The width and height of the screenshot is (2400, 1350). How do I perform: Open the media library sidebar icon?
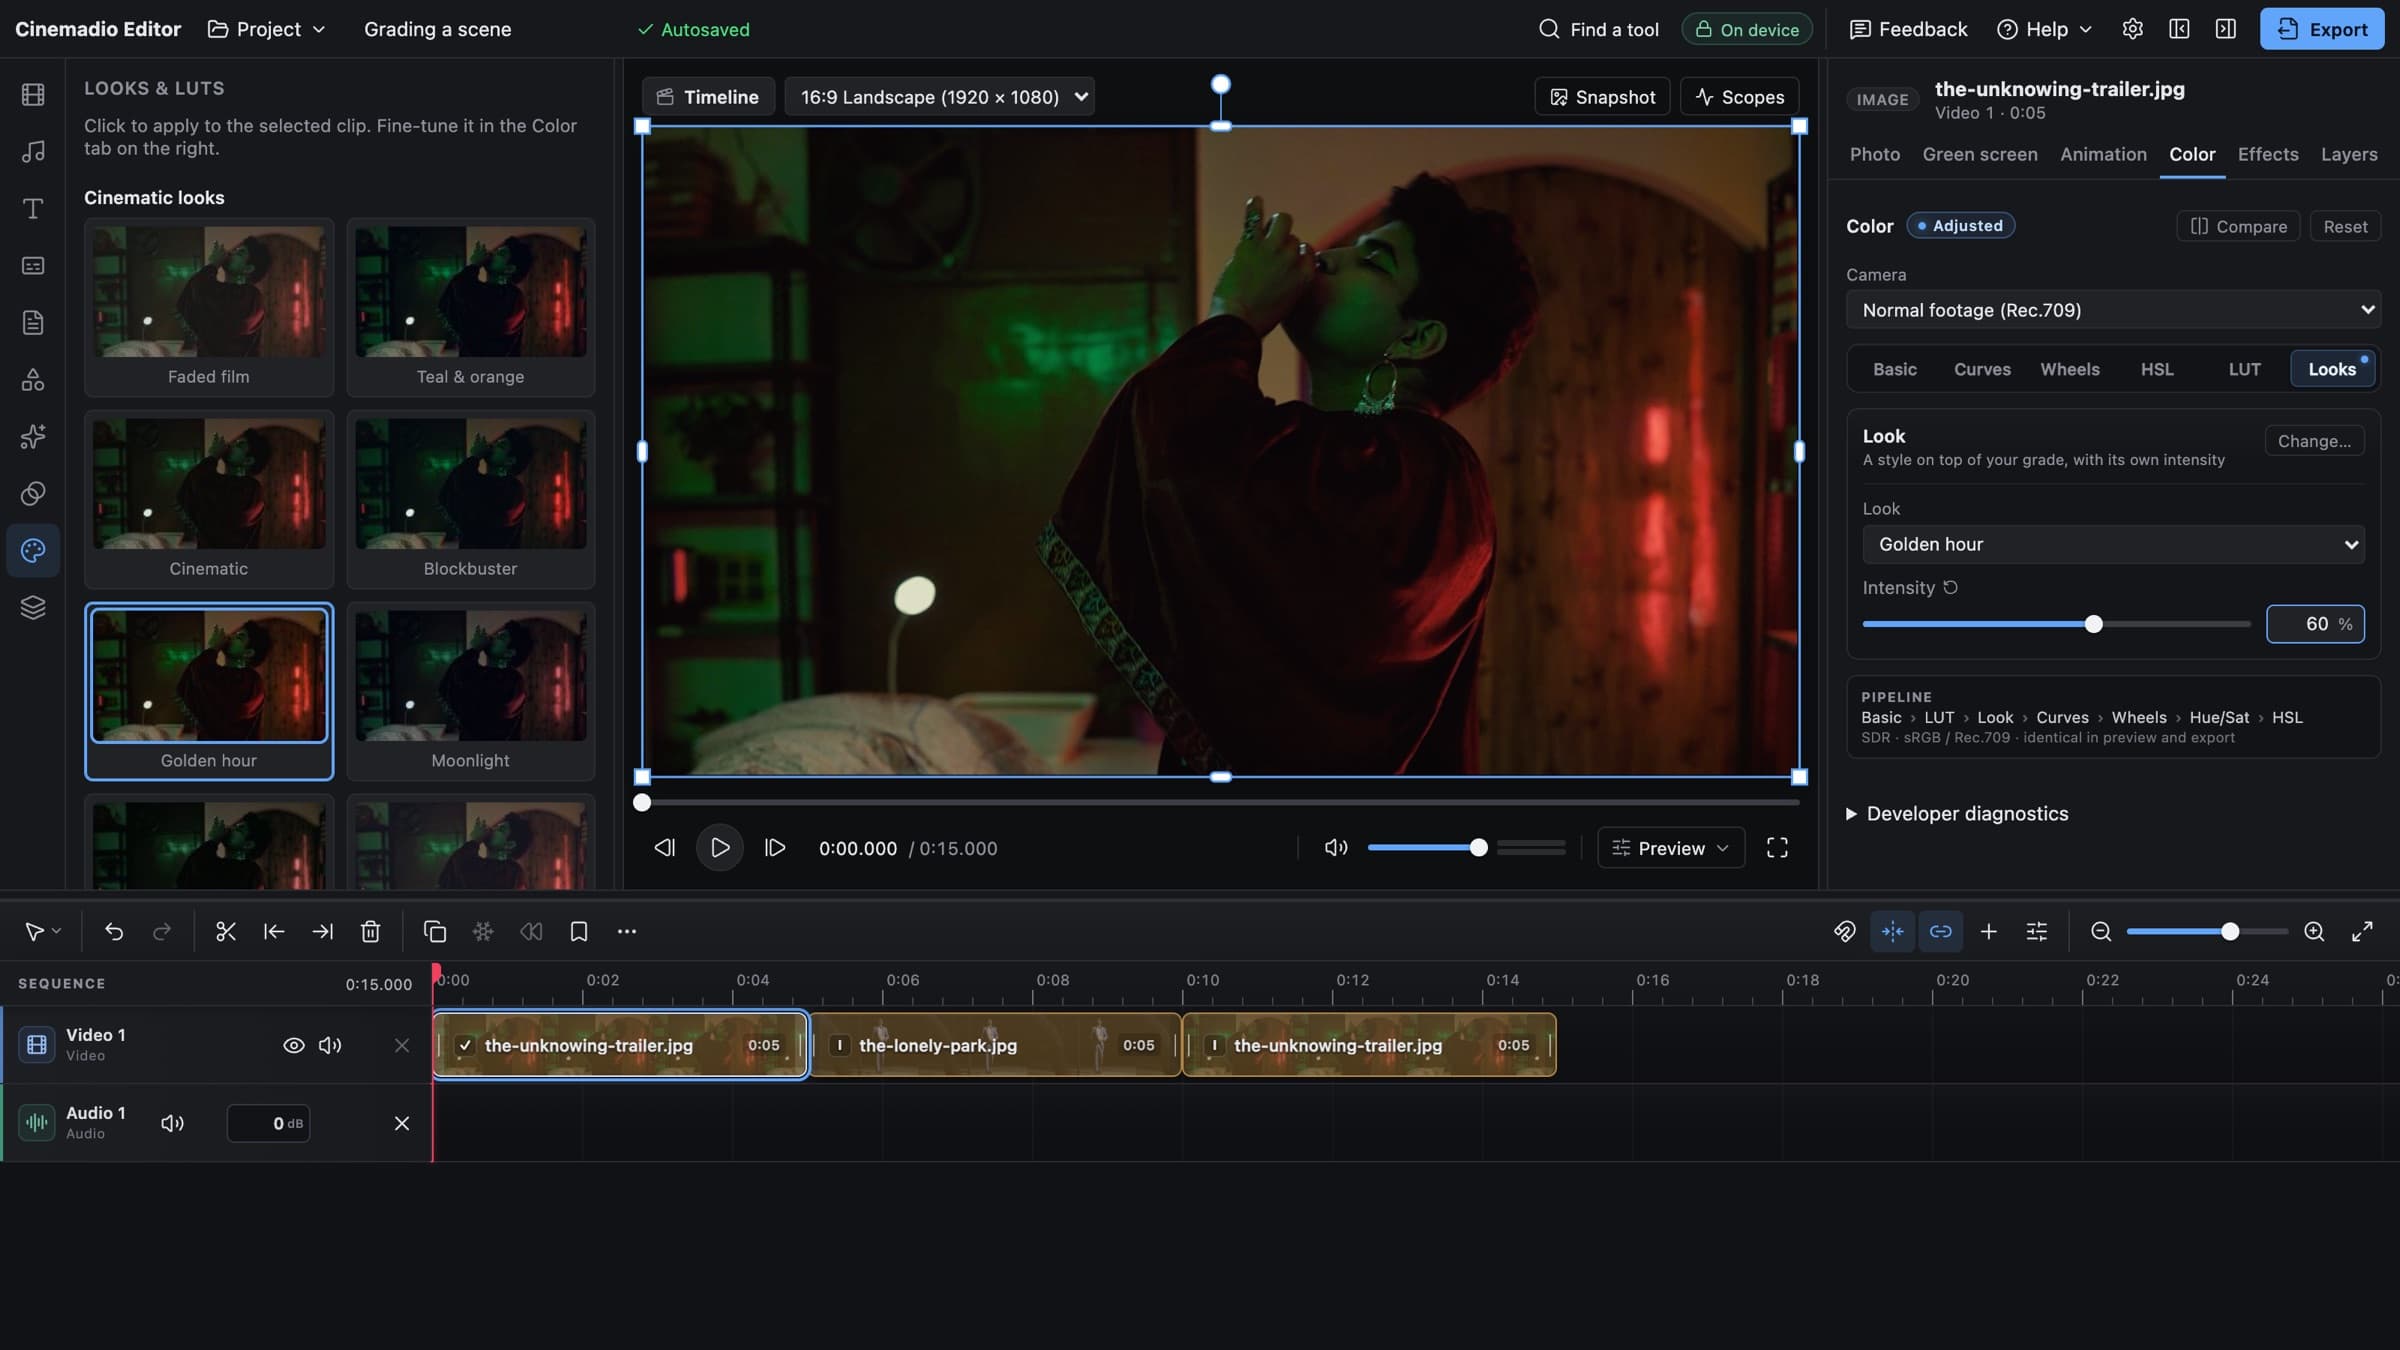[x=33, y=95]
